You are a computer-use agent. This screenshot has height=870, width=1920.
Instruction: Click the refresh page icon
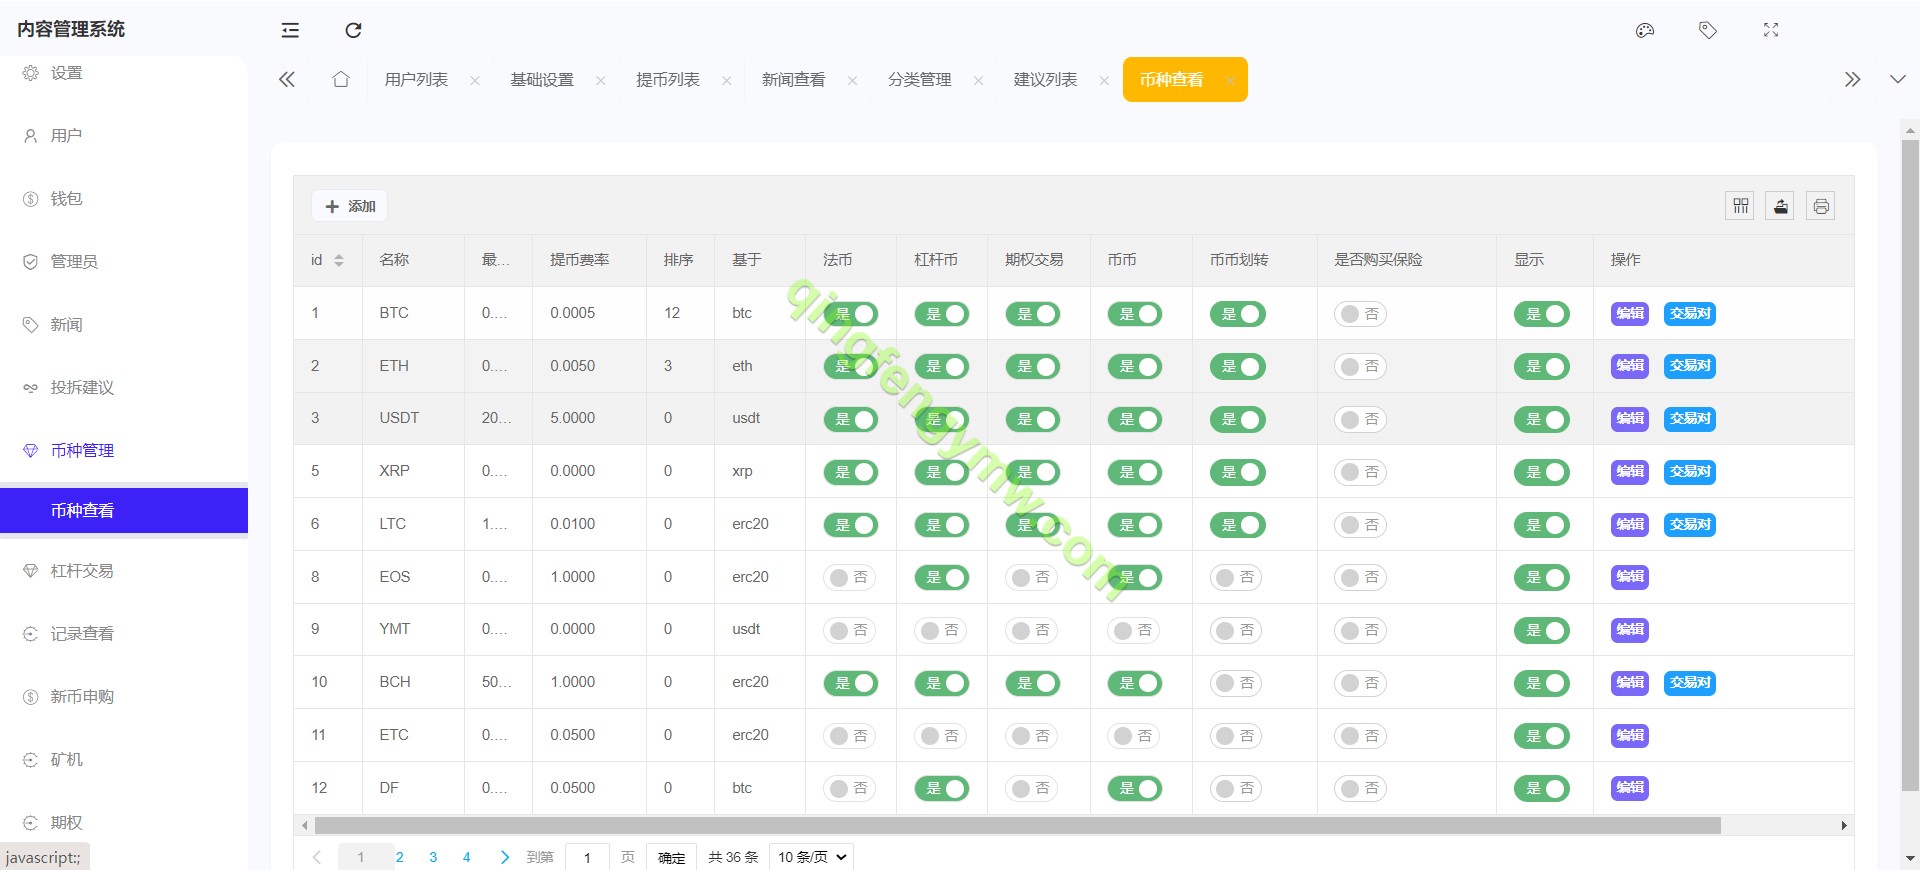point(353,30)
